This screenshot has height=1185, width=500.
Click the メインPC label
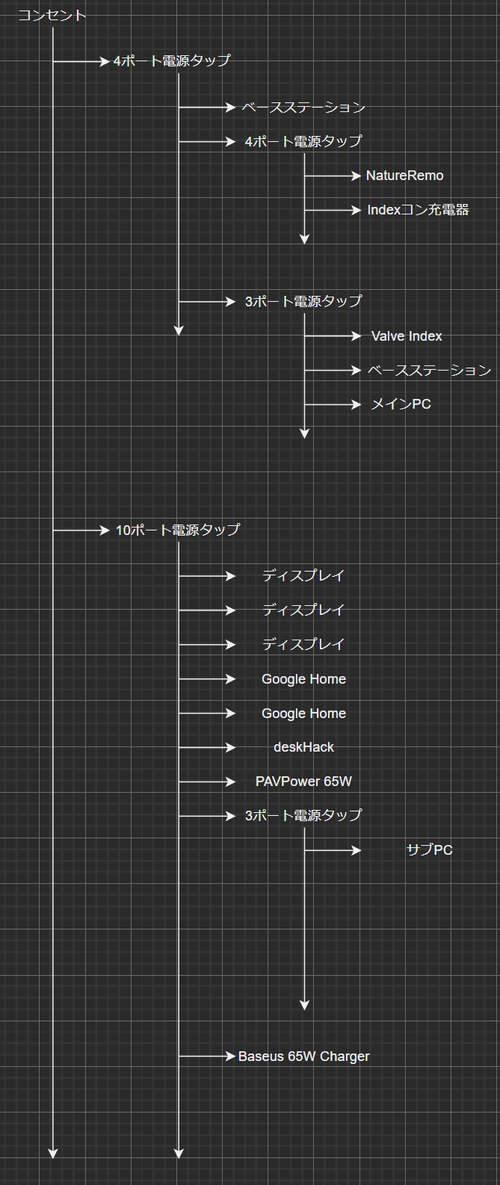[400, 404]
